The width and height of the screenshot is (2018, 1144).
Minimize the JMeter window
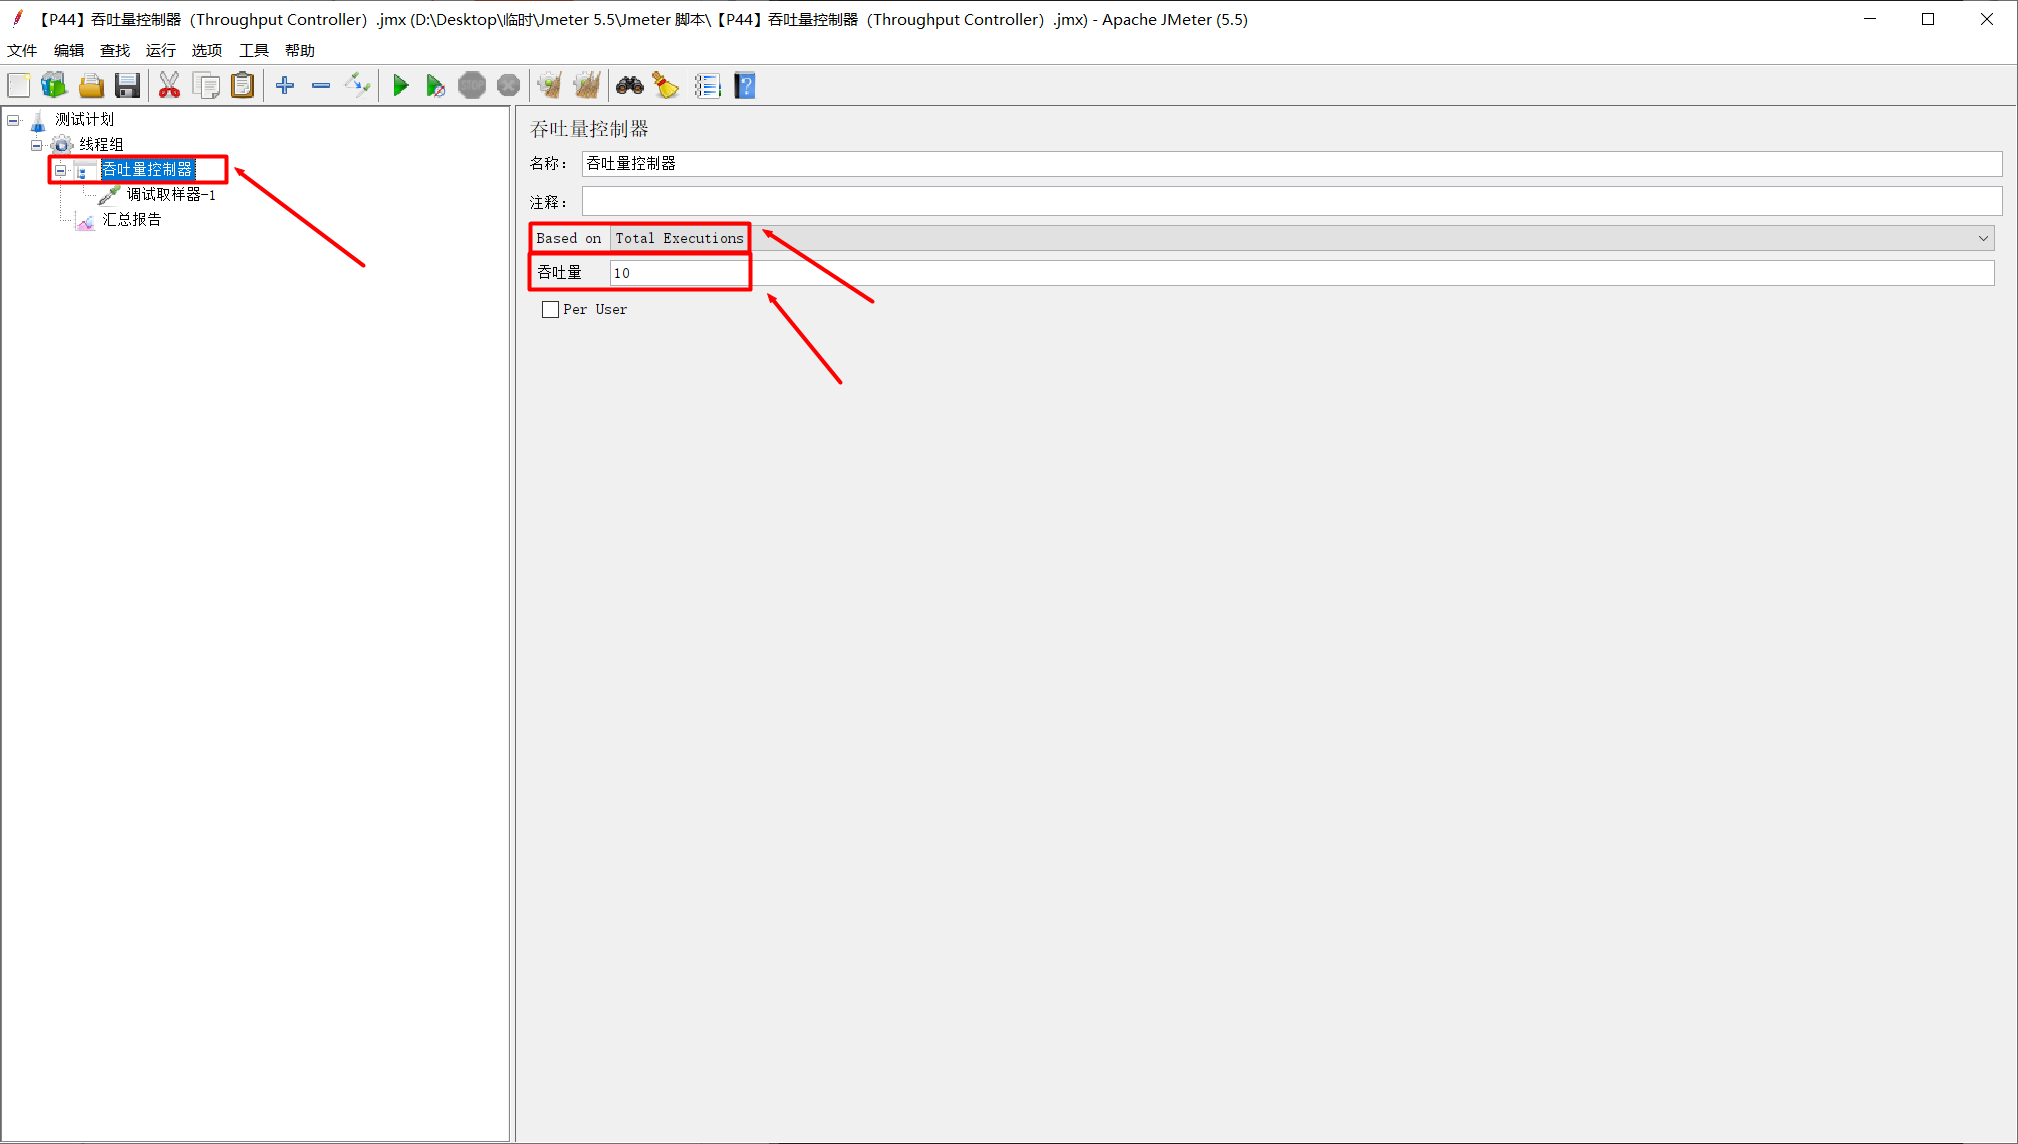tap(1870, 19)
